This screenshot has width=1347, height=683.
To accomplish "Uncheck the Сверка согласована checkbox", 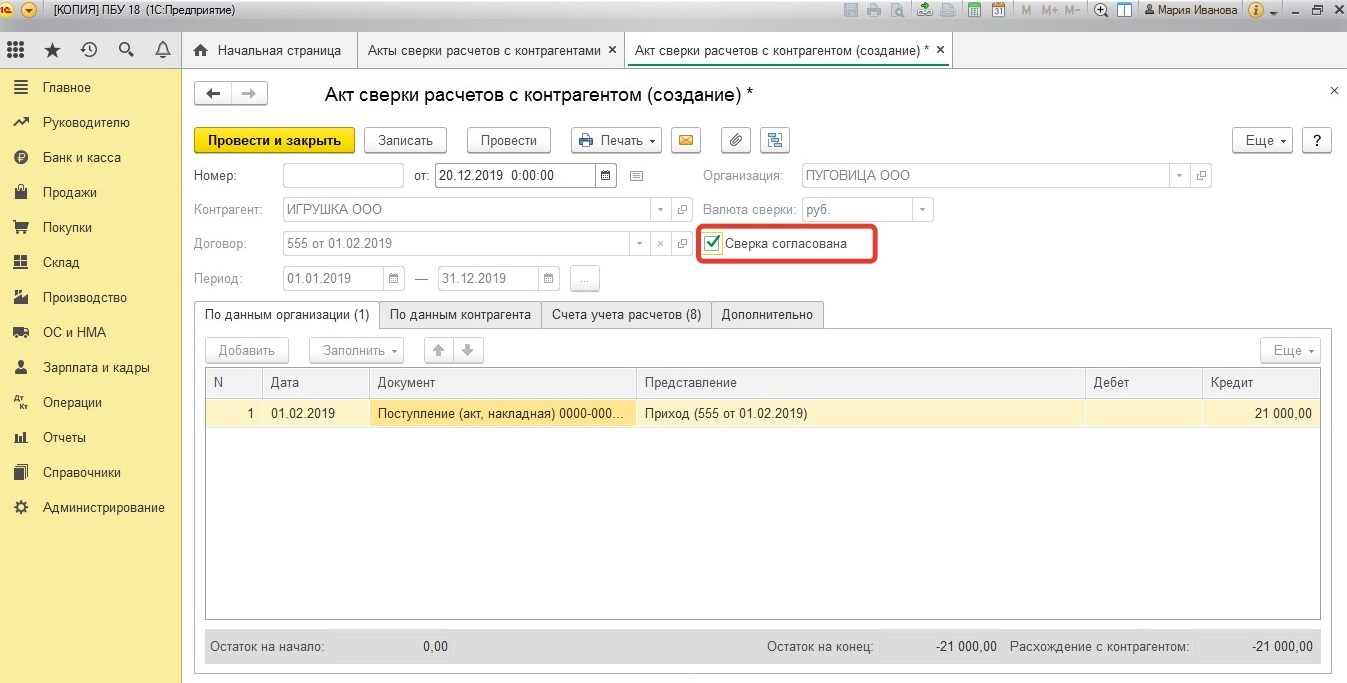I will click(x=712, y=243).
